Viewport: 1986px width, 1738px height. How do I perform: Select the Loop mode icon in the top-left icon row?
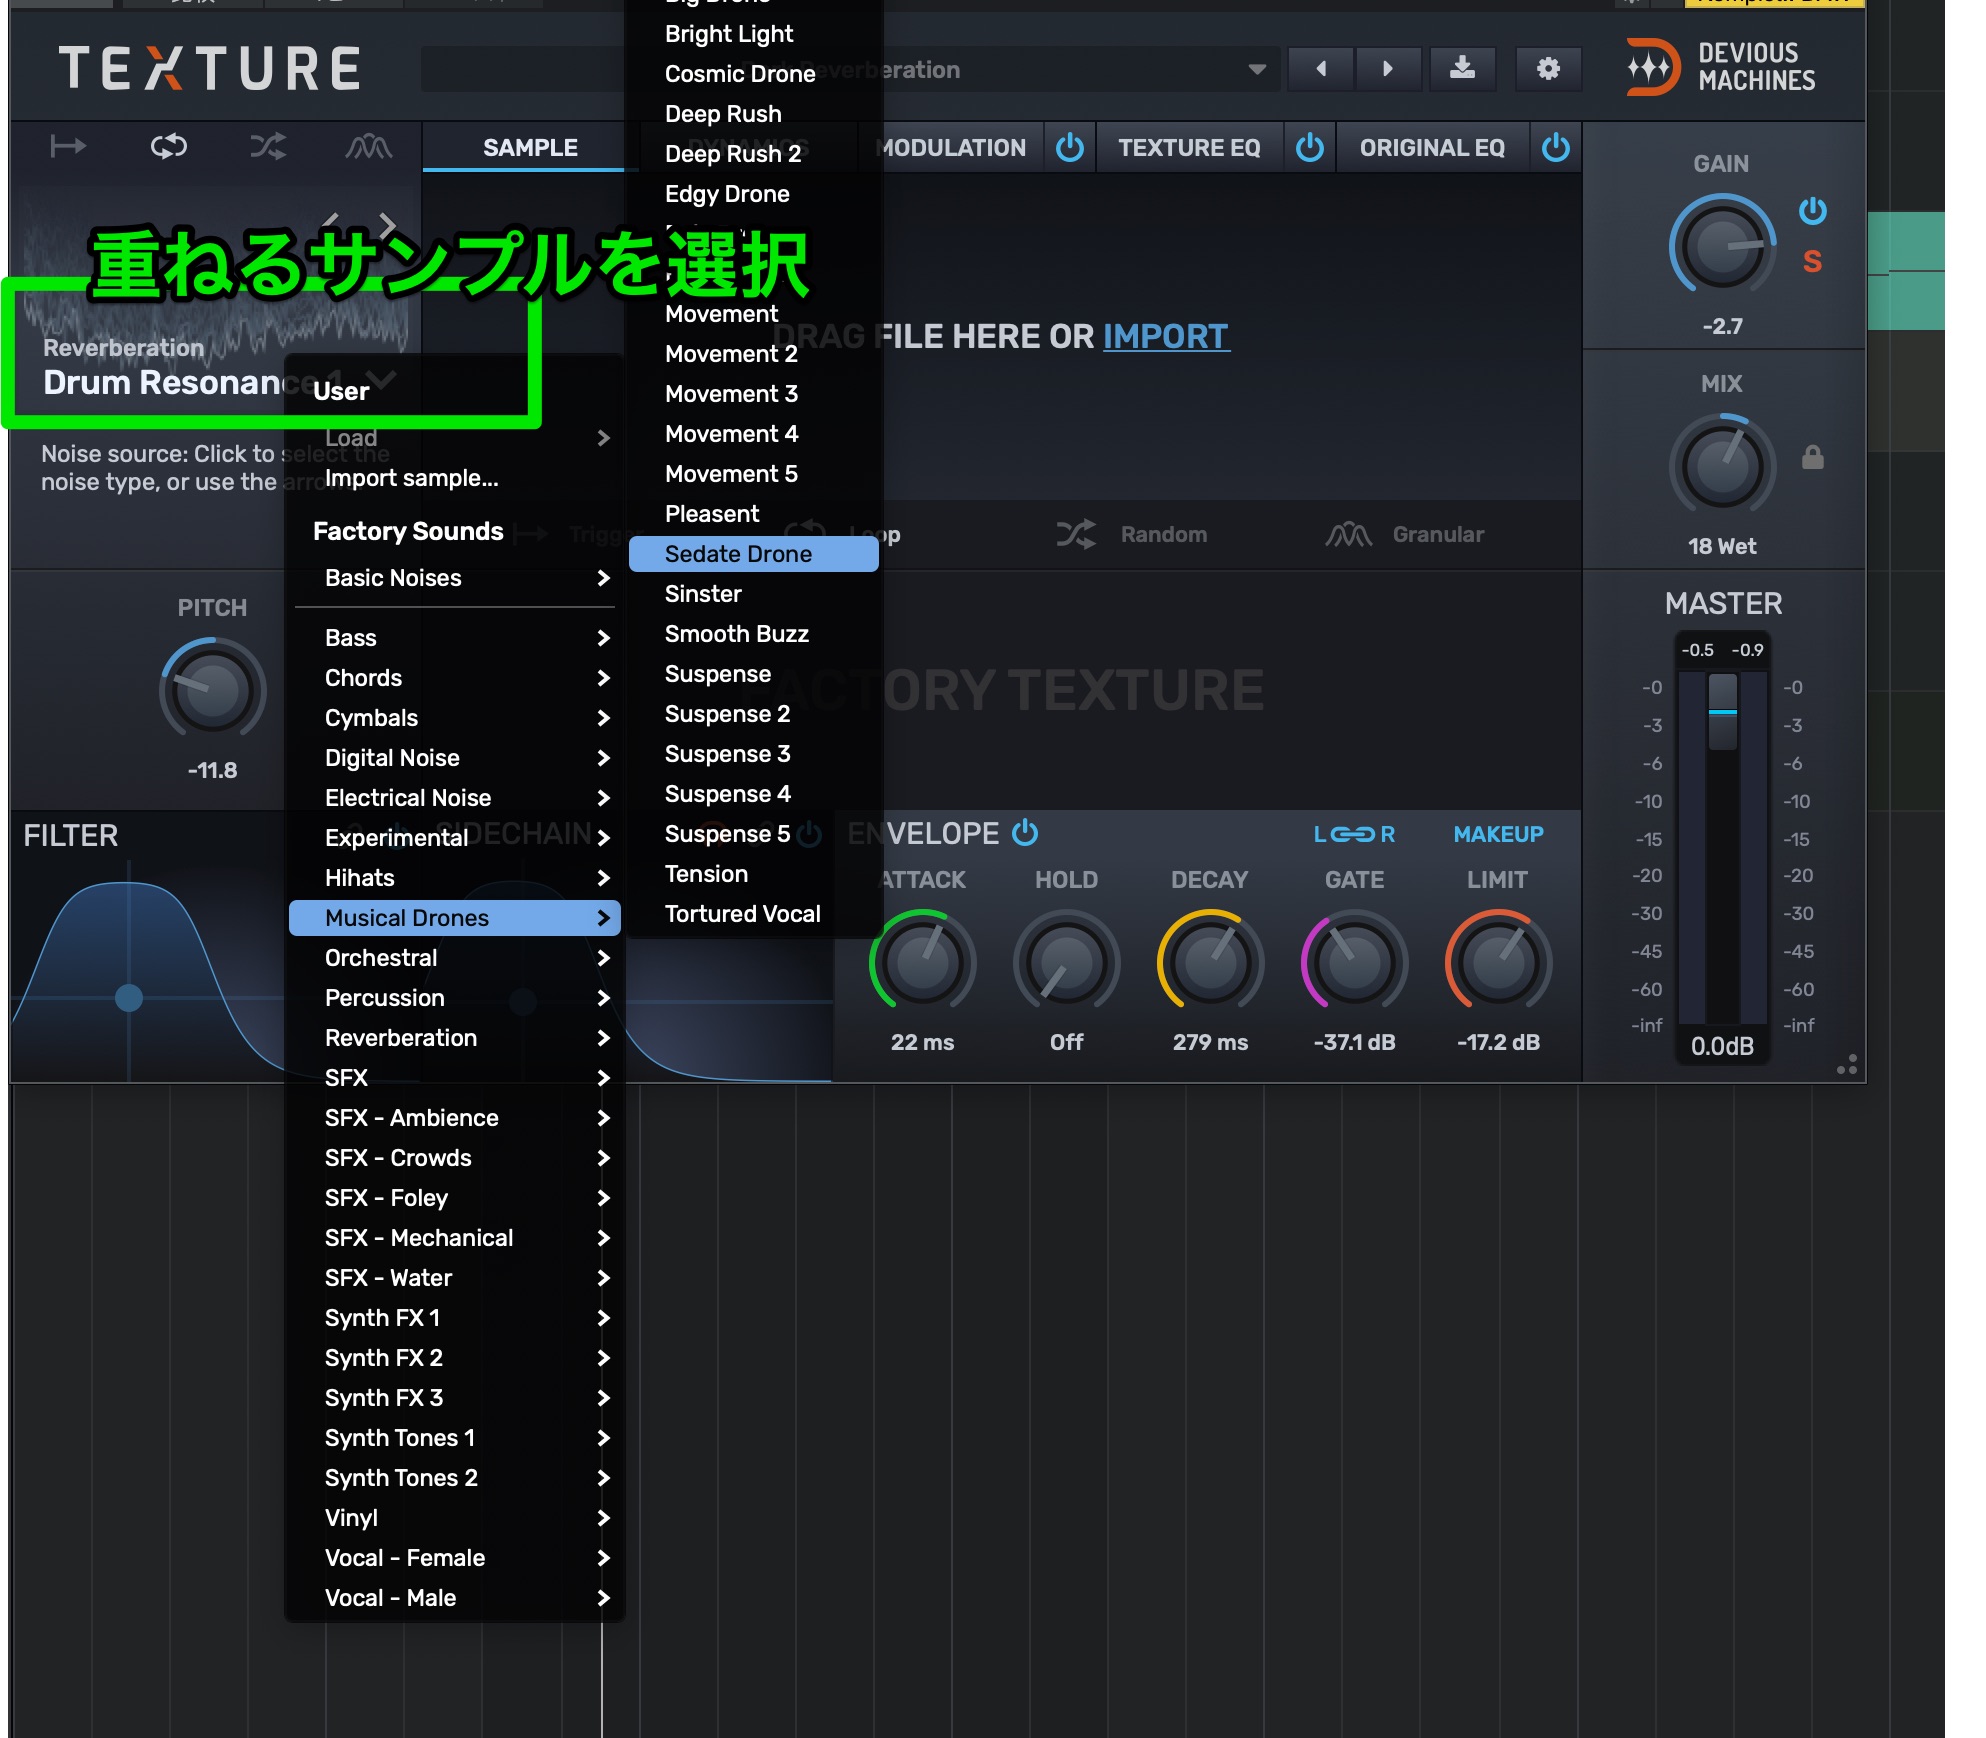168,148
